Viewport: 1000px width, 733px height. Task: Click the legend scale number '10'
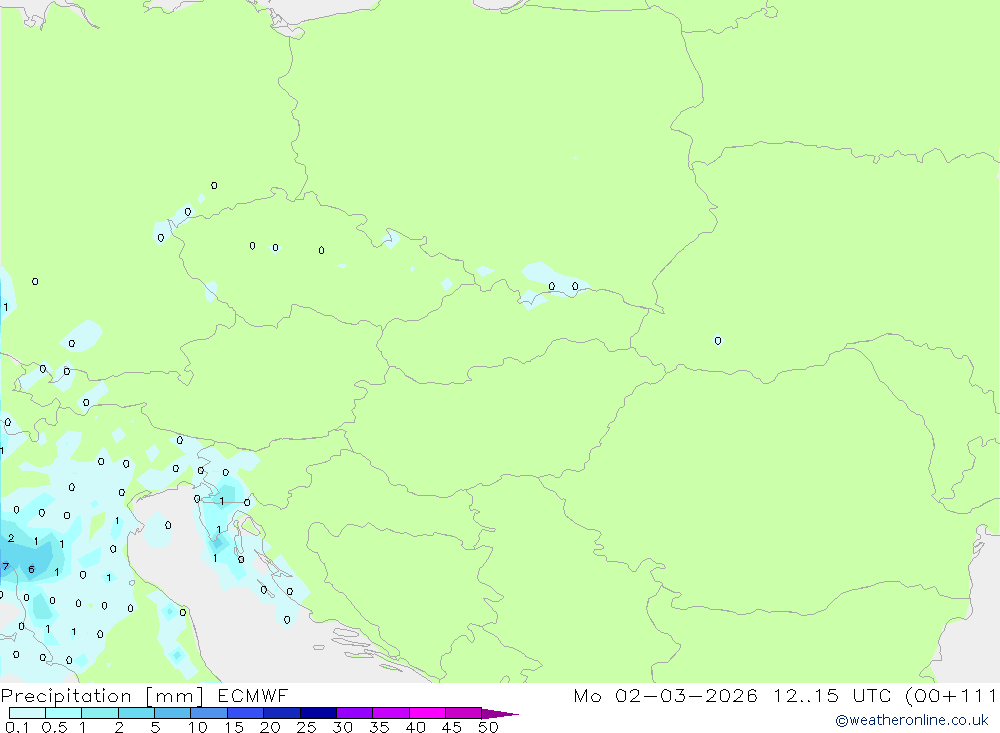pyautogui.click(x=198, y=727)
